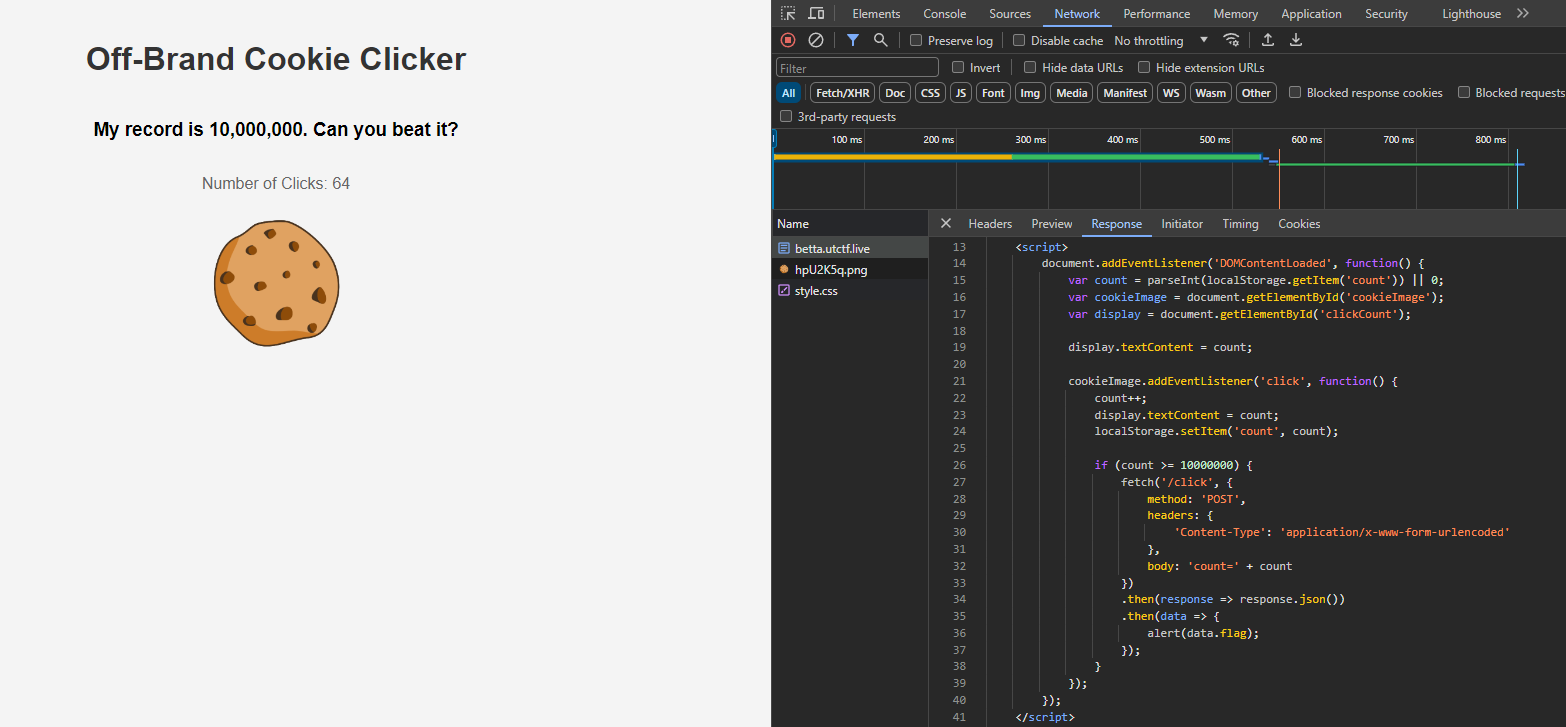Filter requests by JS
The image size is (1566, 727).
[960, 93]
